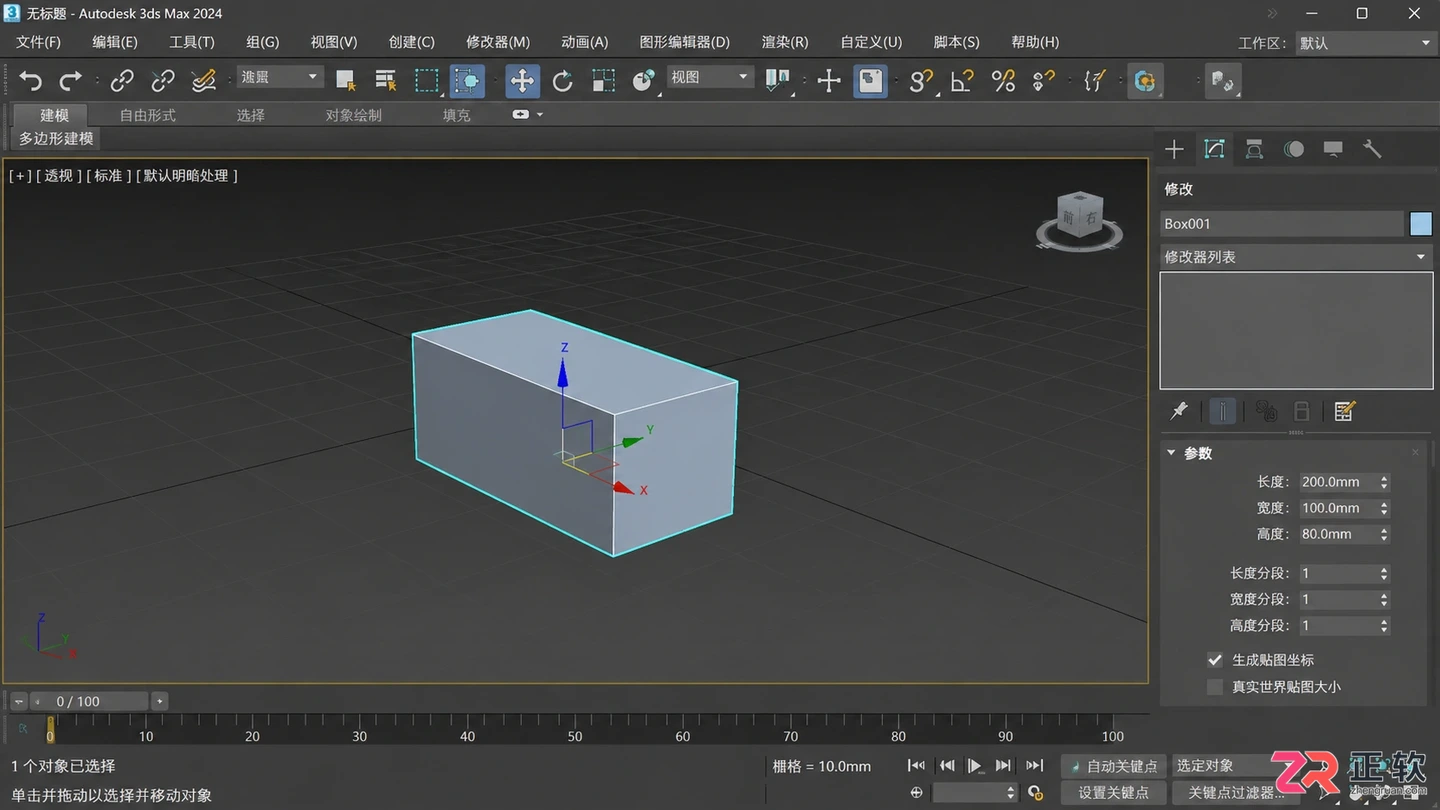Click the Box001 object color swatch

(x=1421, y=224)
